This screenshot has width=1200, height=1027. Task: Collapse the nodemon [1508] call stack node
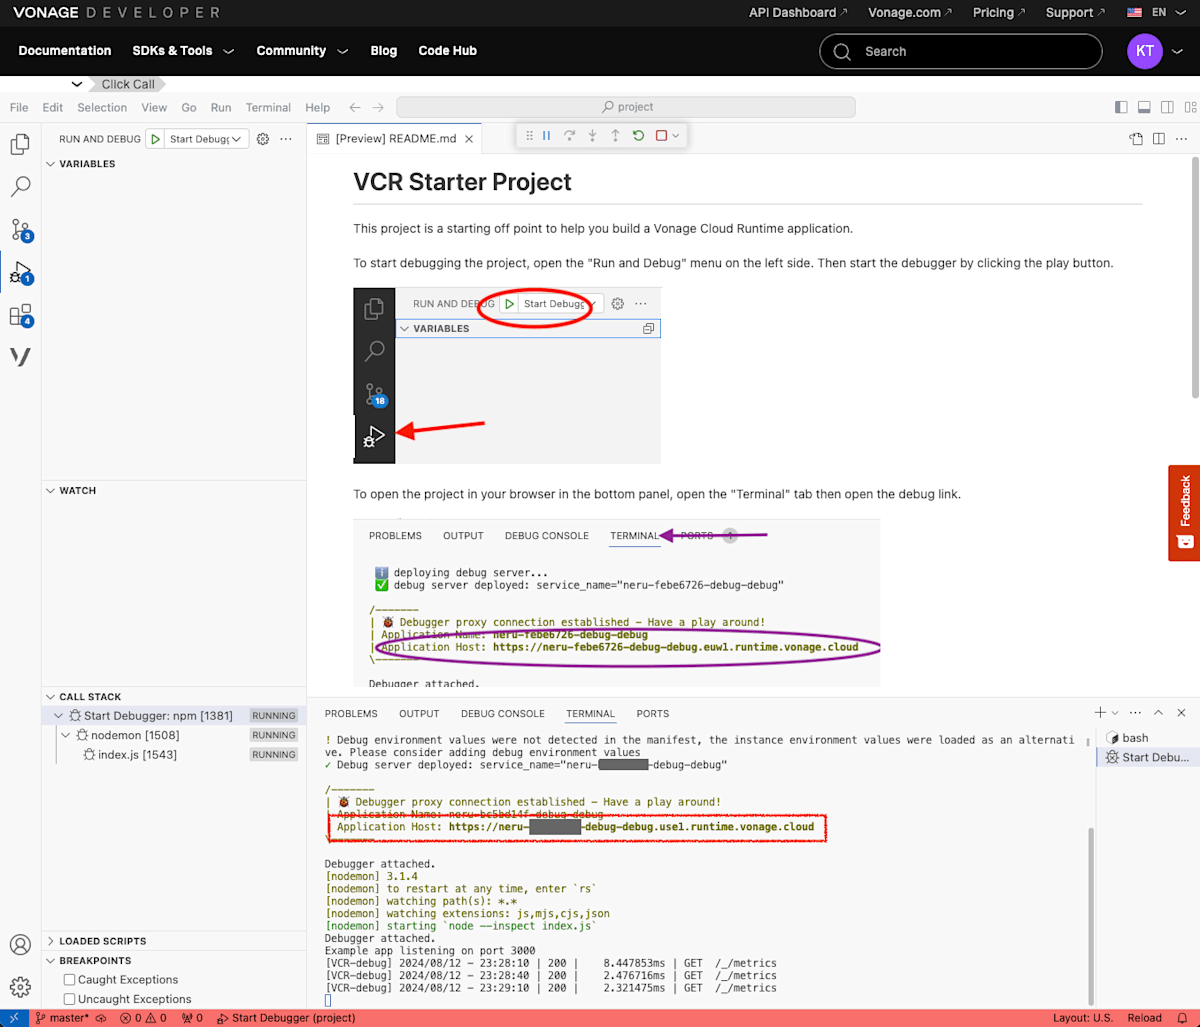pyautogui.click(x=66, y=735)
